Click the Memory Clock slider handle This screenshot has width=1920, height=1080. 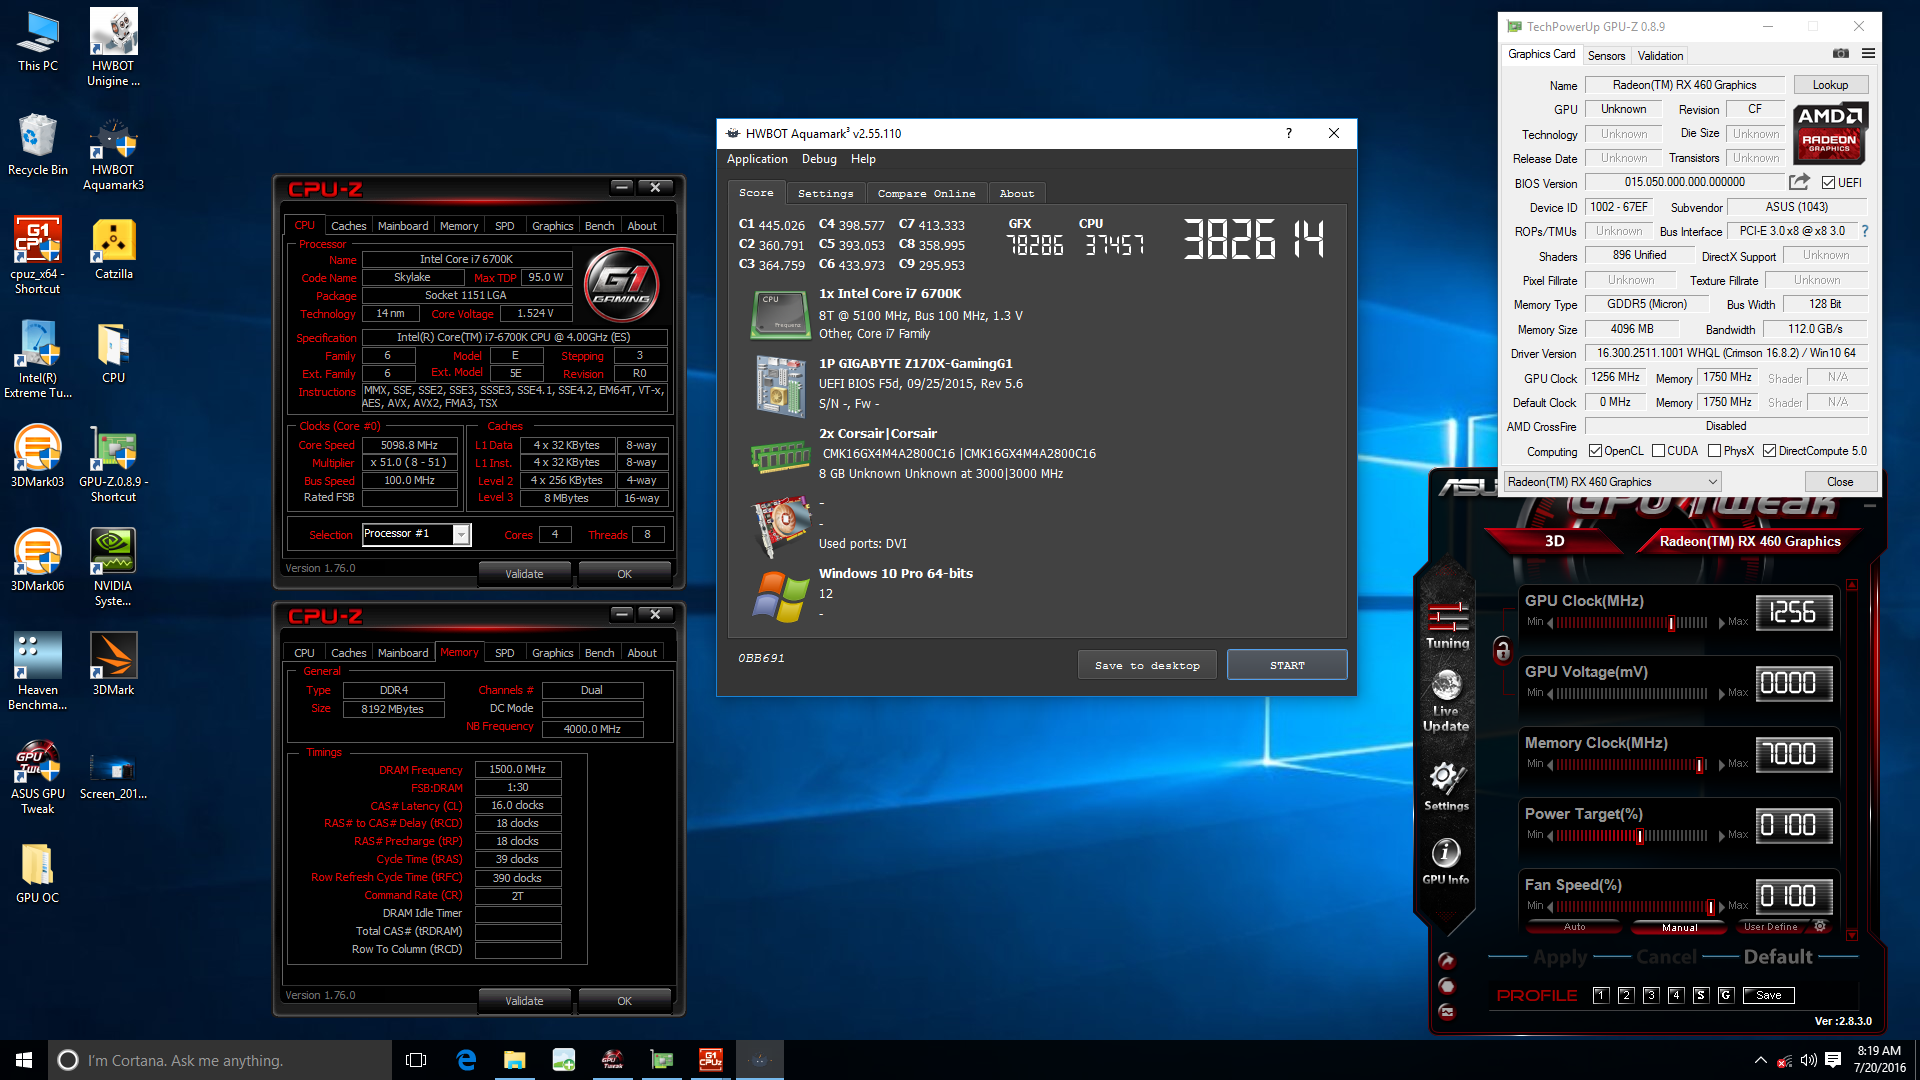1699,765
